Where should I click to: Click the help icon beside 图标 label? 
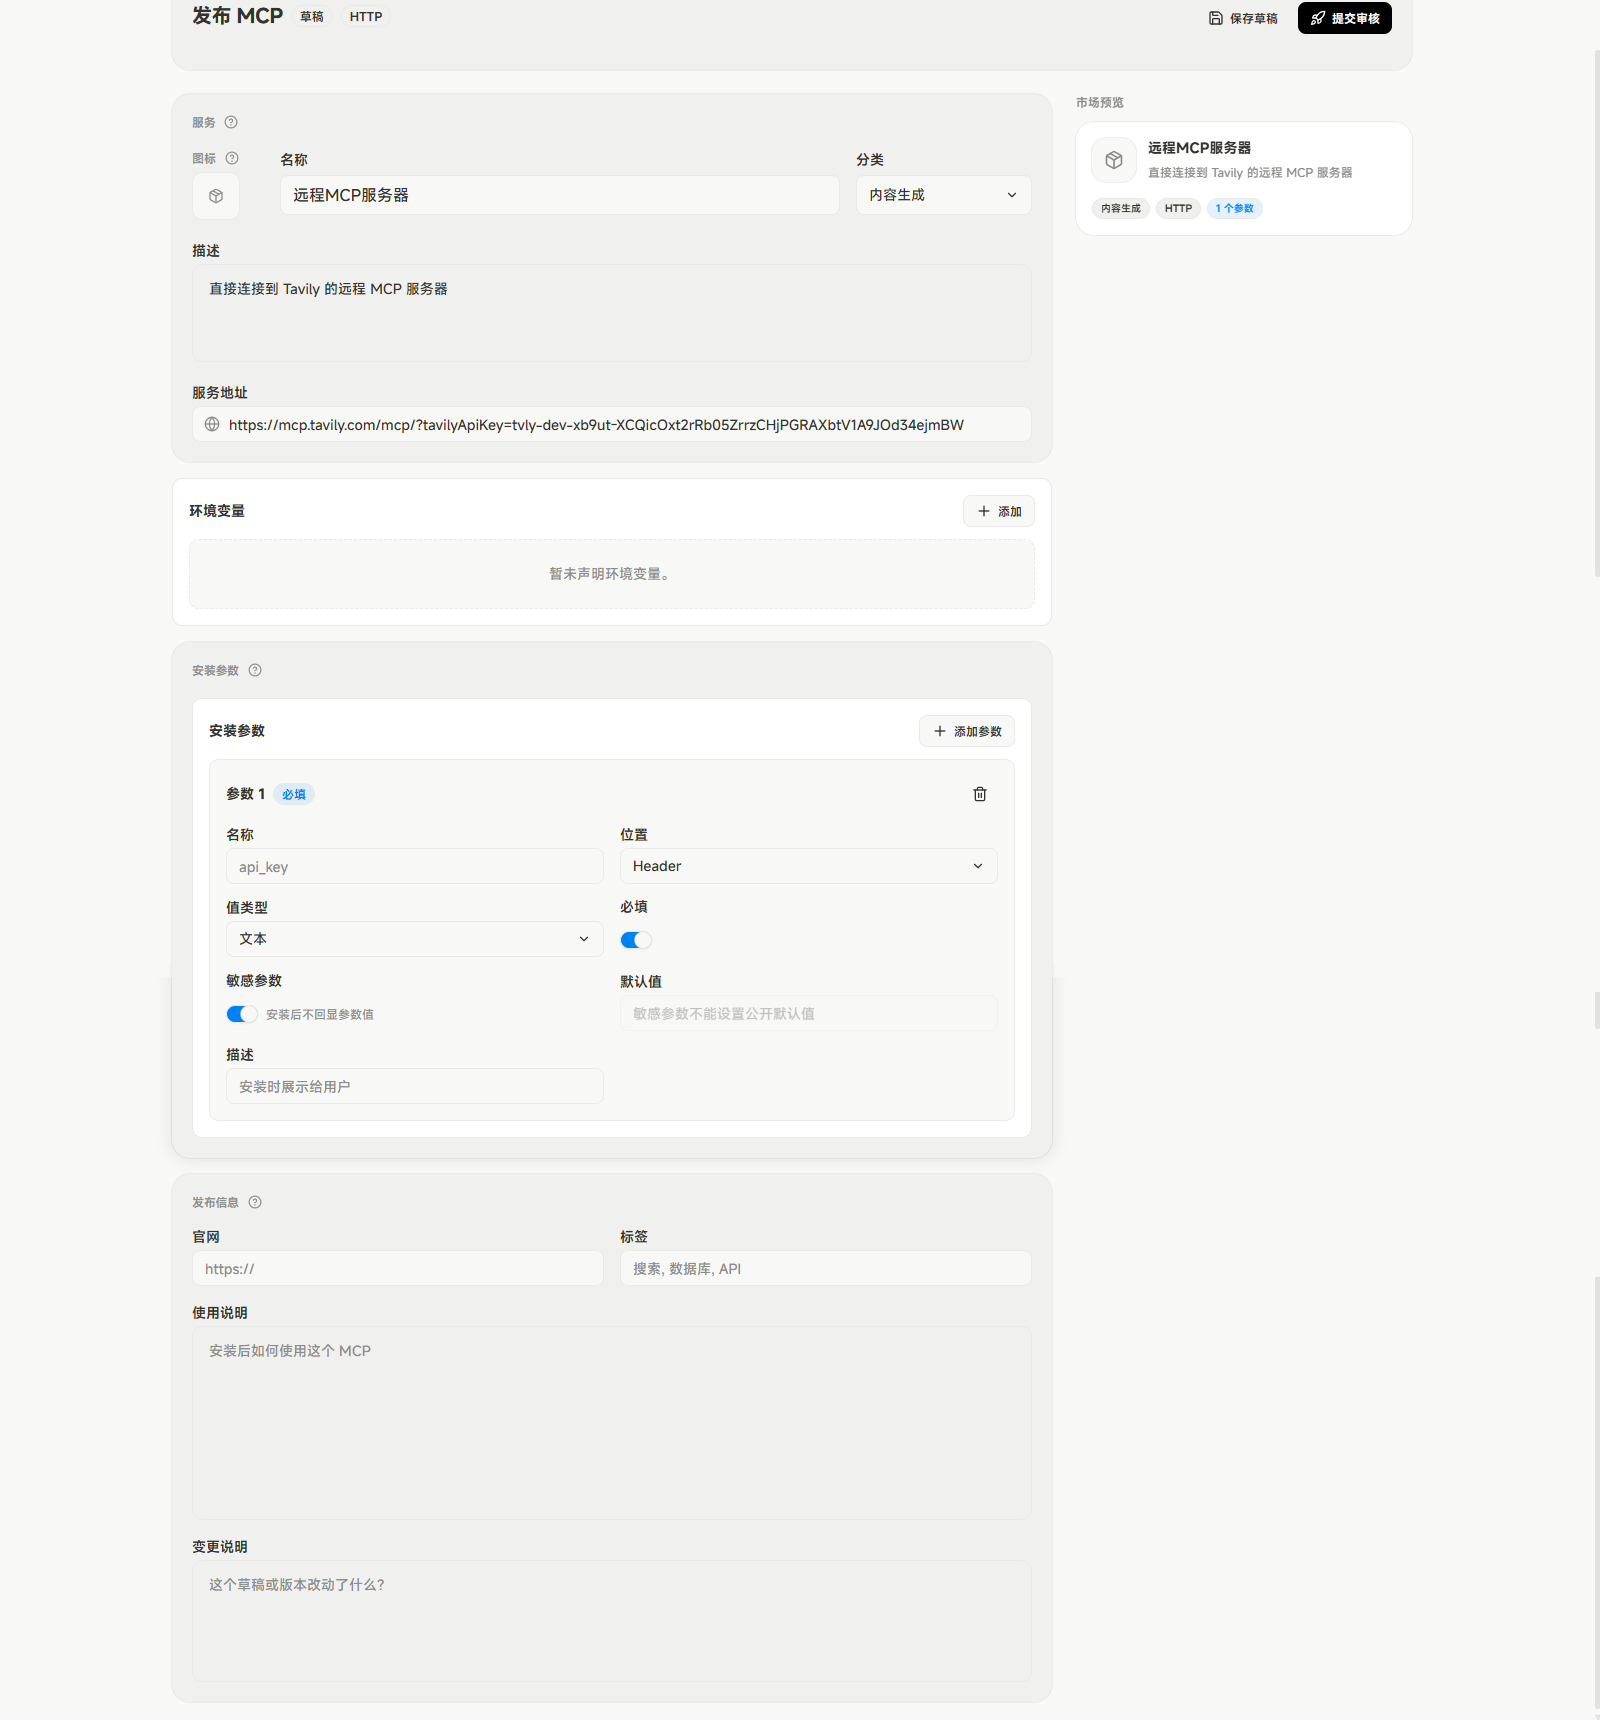pyautogui.click(x=232, y=158)
